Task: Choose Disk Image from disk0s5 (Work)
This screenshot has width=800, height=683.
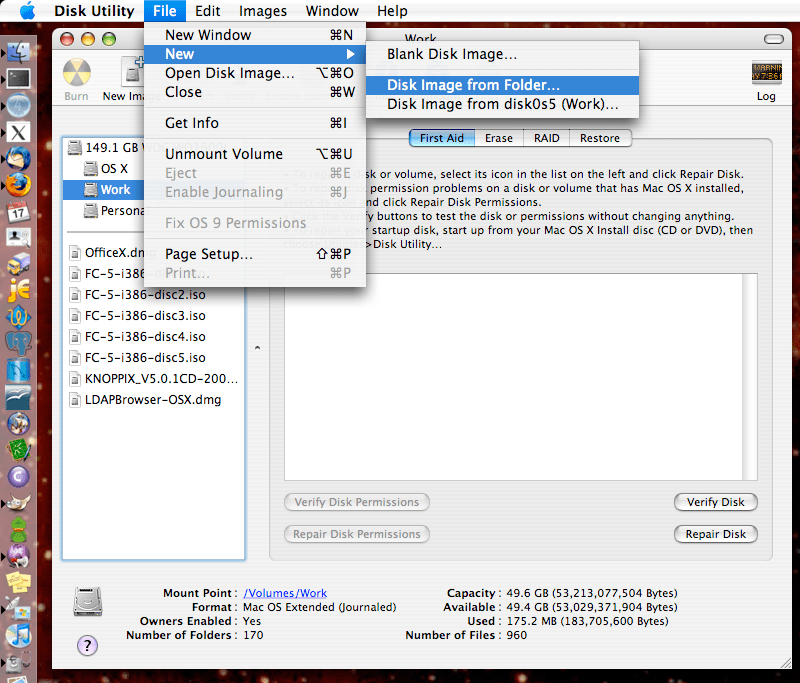Action: click(503, 104)
